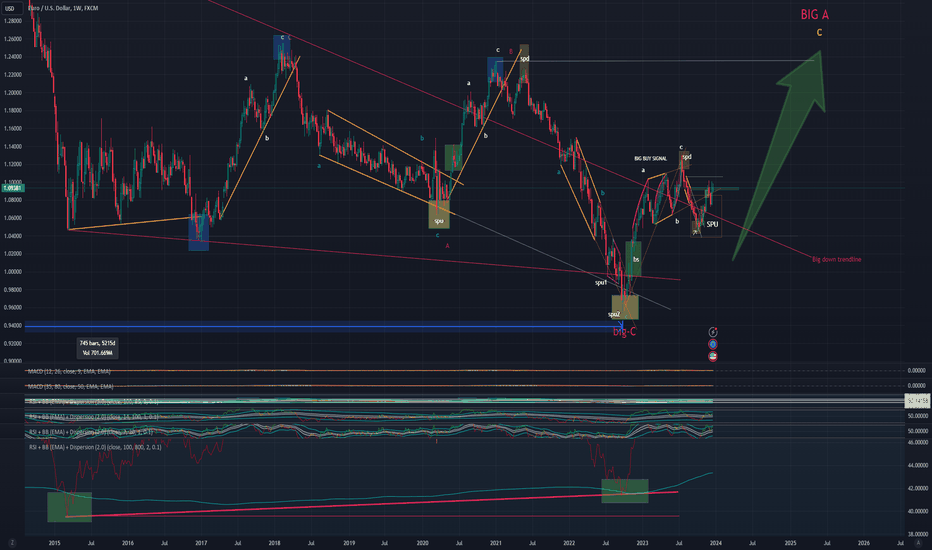Click 2016 on the time axis
932x550 pixels.
128,543
